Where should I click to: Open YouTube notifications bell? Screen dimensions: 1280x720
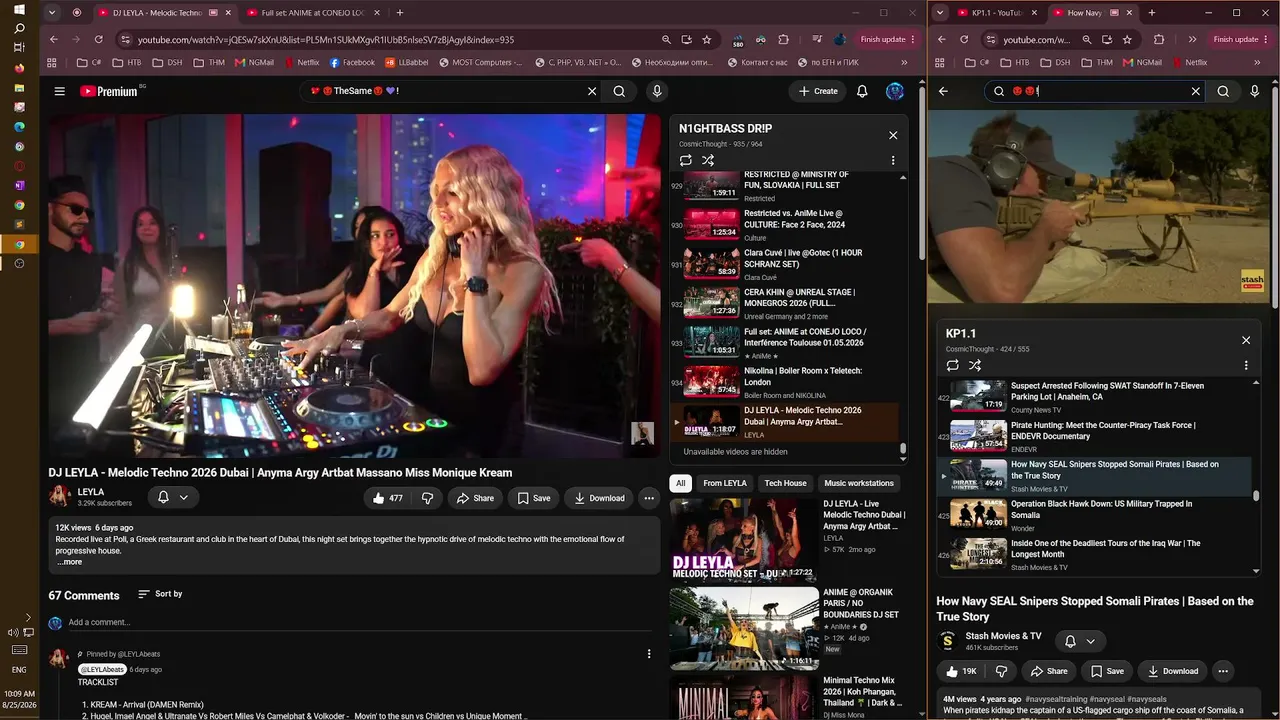point(862,91)
